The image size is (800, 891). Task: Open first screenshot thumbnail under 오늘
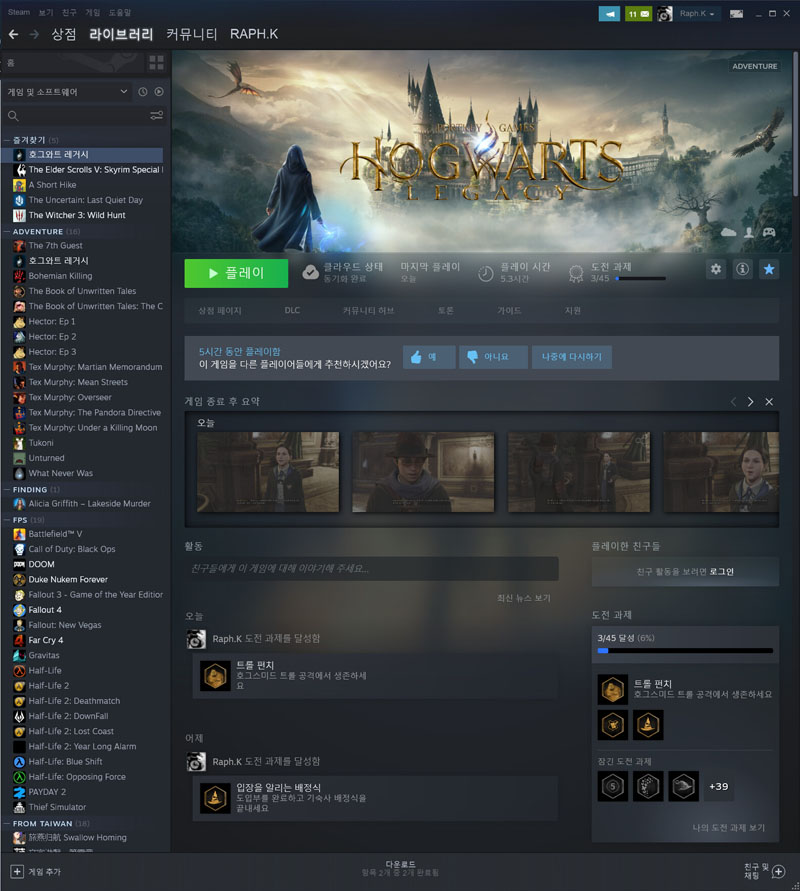click(x=268, y=472)
